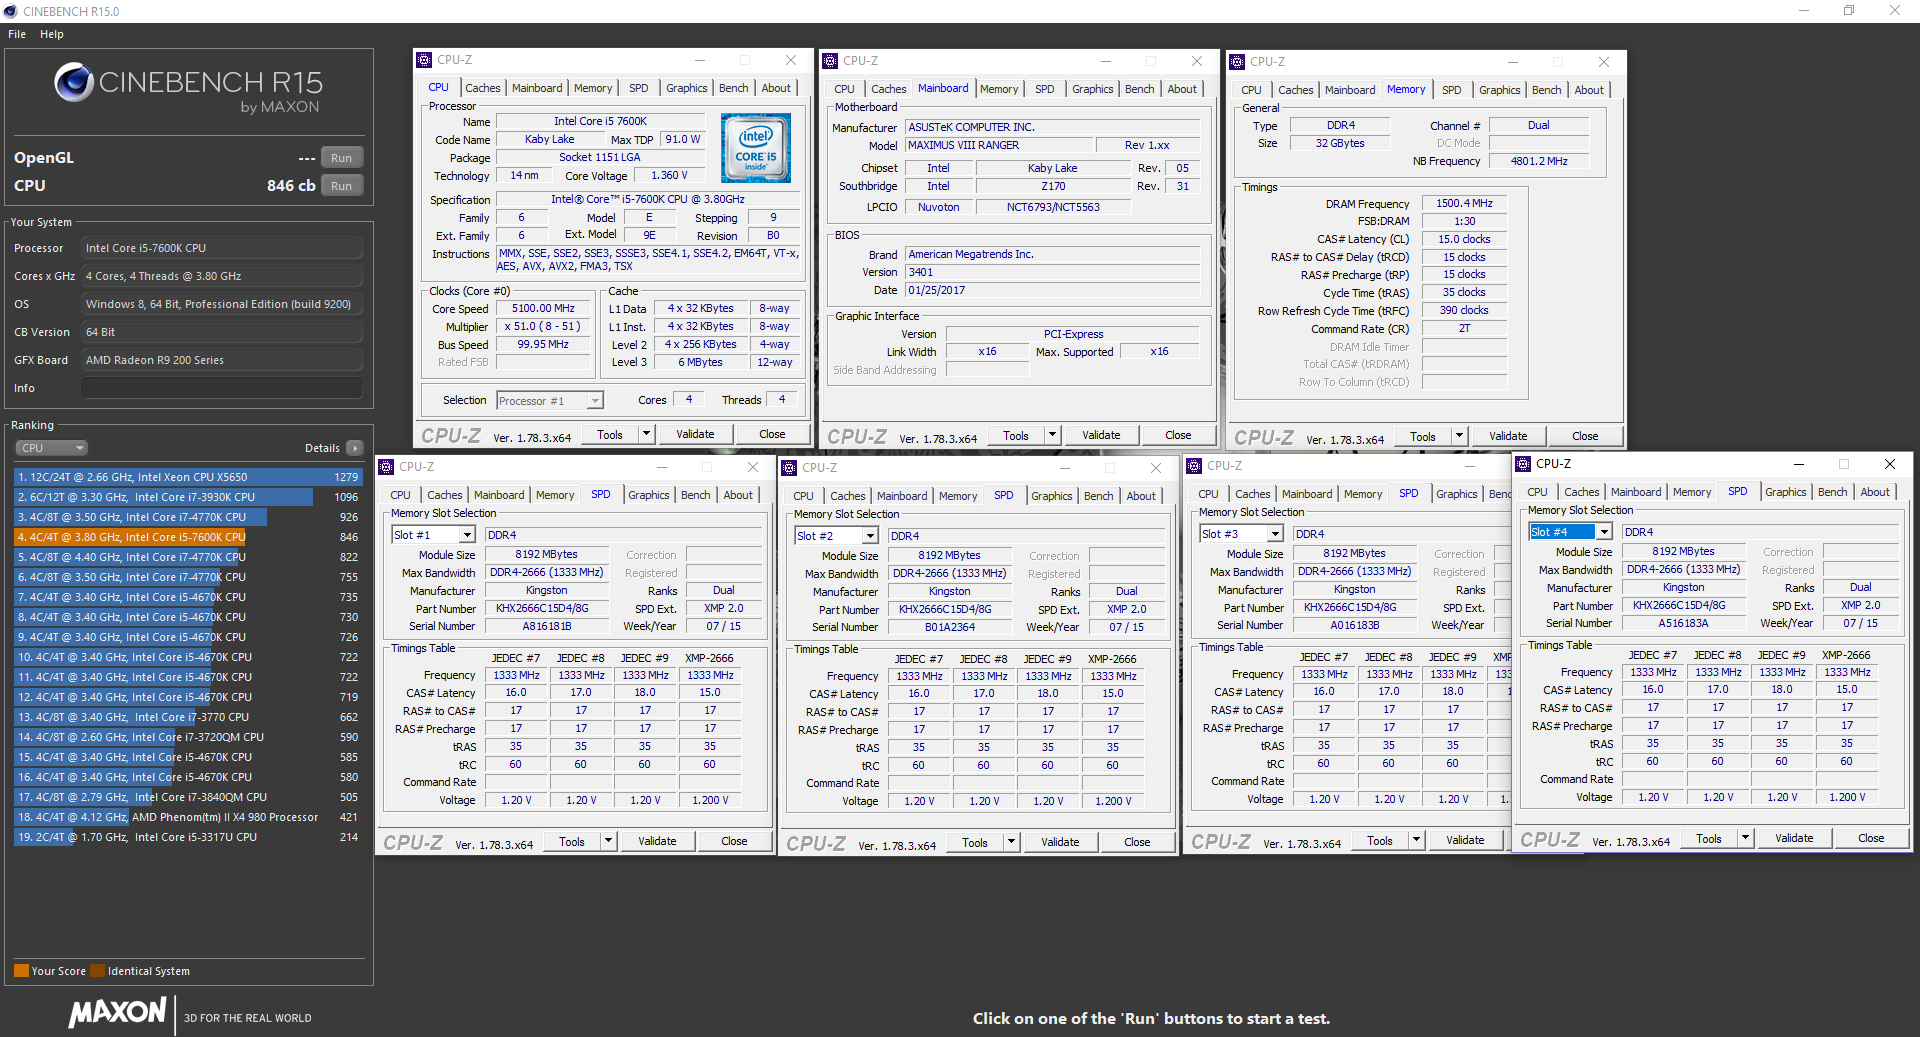Click the Size 32 GBytes memory field
Image resolution: width=1920 pixels, height=1037 pixels.
(1340, 143)
